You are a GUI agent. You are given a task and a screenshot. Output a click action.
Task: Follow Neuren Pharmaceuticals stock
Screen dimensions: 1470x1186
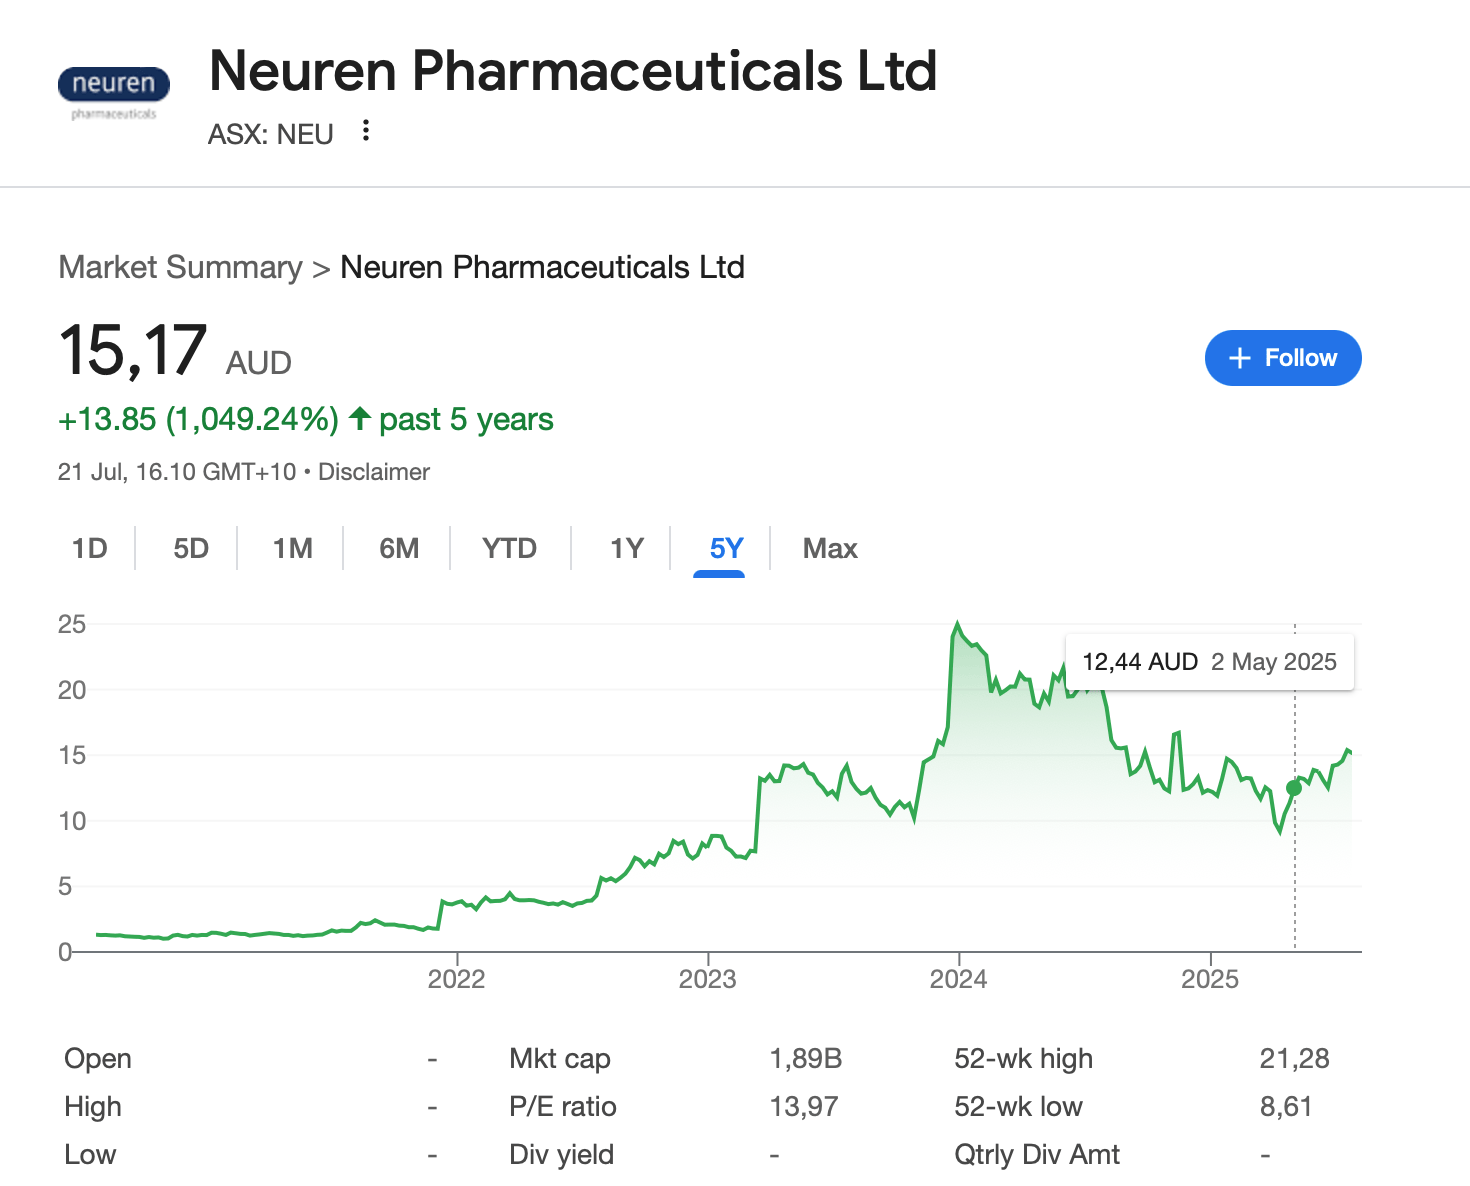click(x=1283, y=358)
